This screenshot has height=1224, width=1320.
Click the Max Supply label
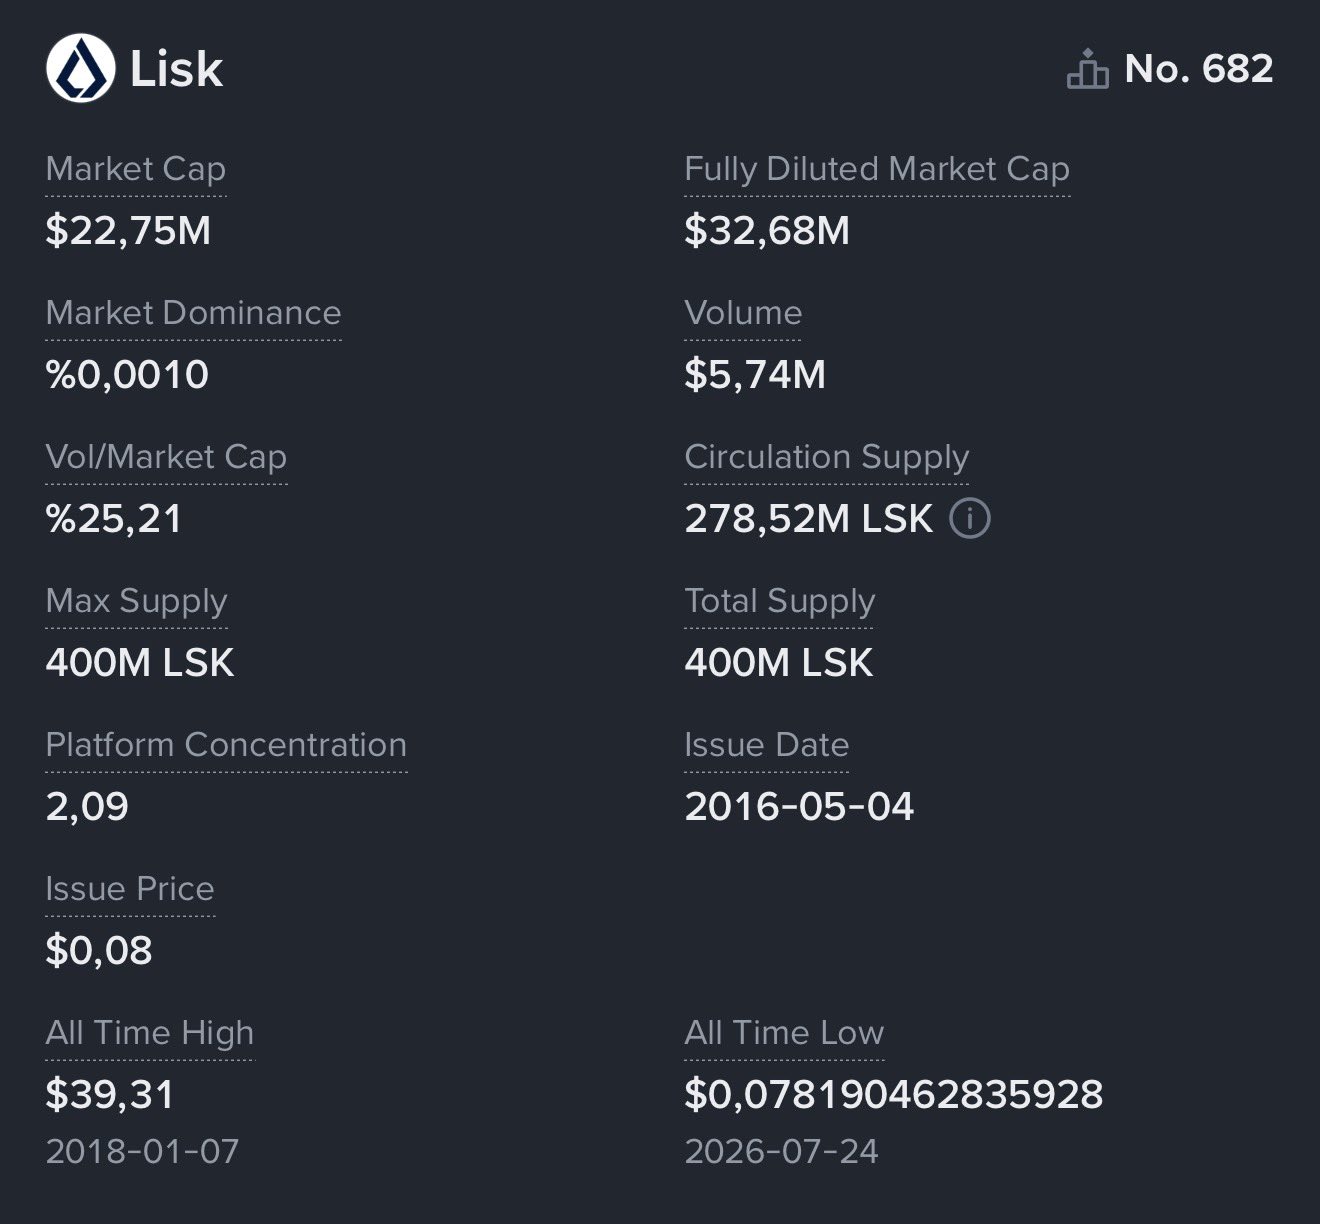pyautogui.click(x=137, y=601)
